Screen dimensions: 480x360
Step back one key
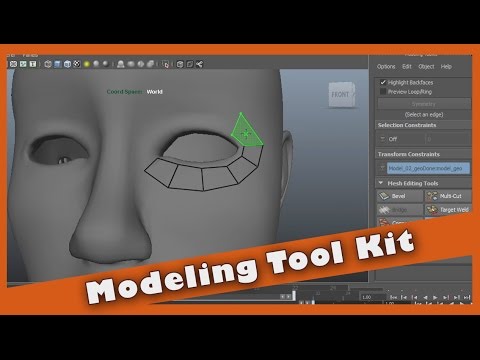tap(414, 297)
